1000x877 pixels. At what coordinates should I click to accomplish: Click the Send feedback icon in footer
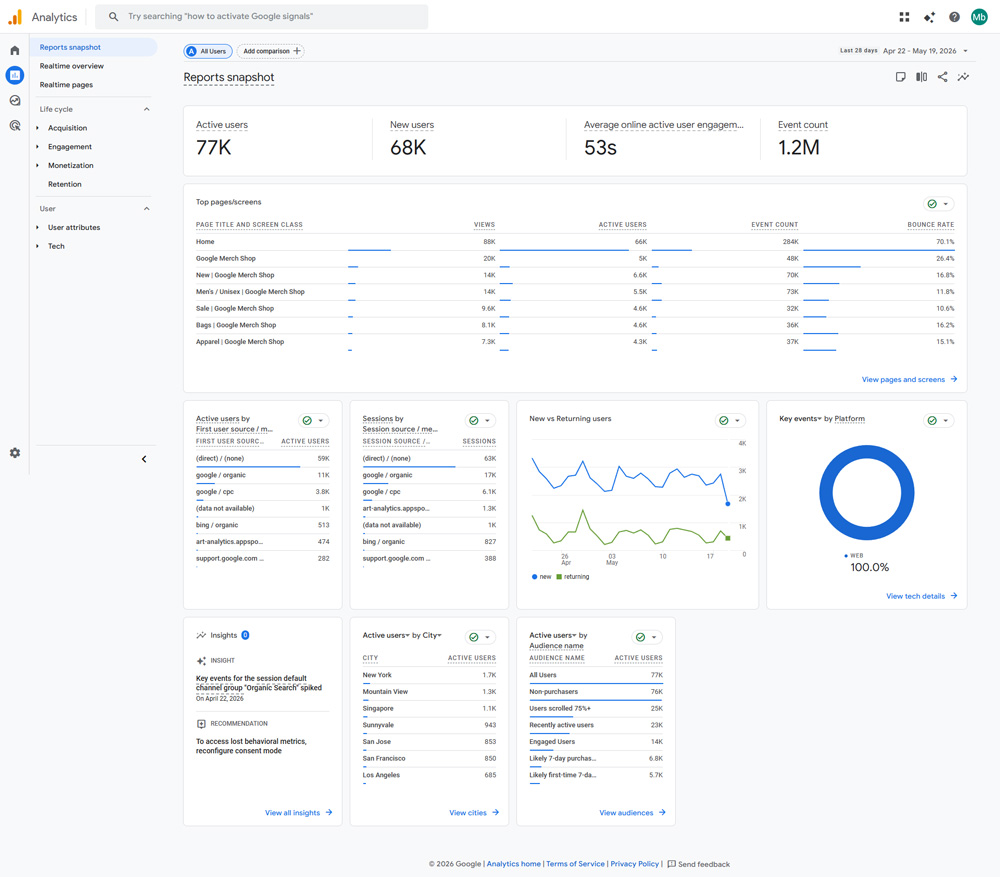click(x=672, y=864)
